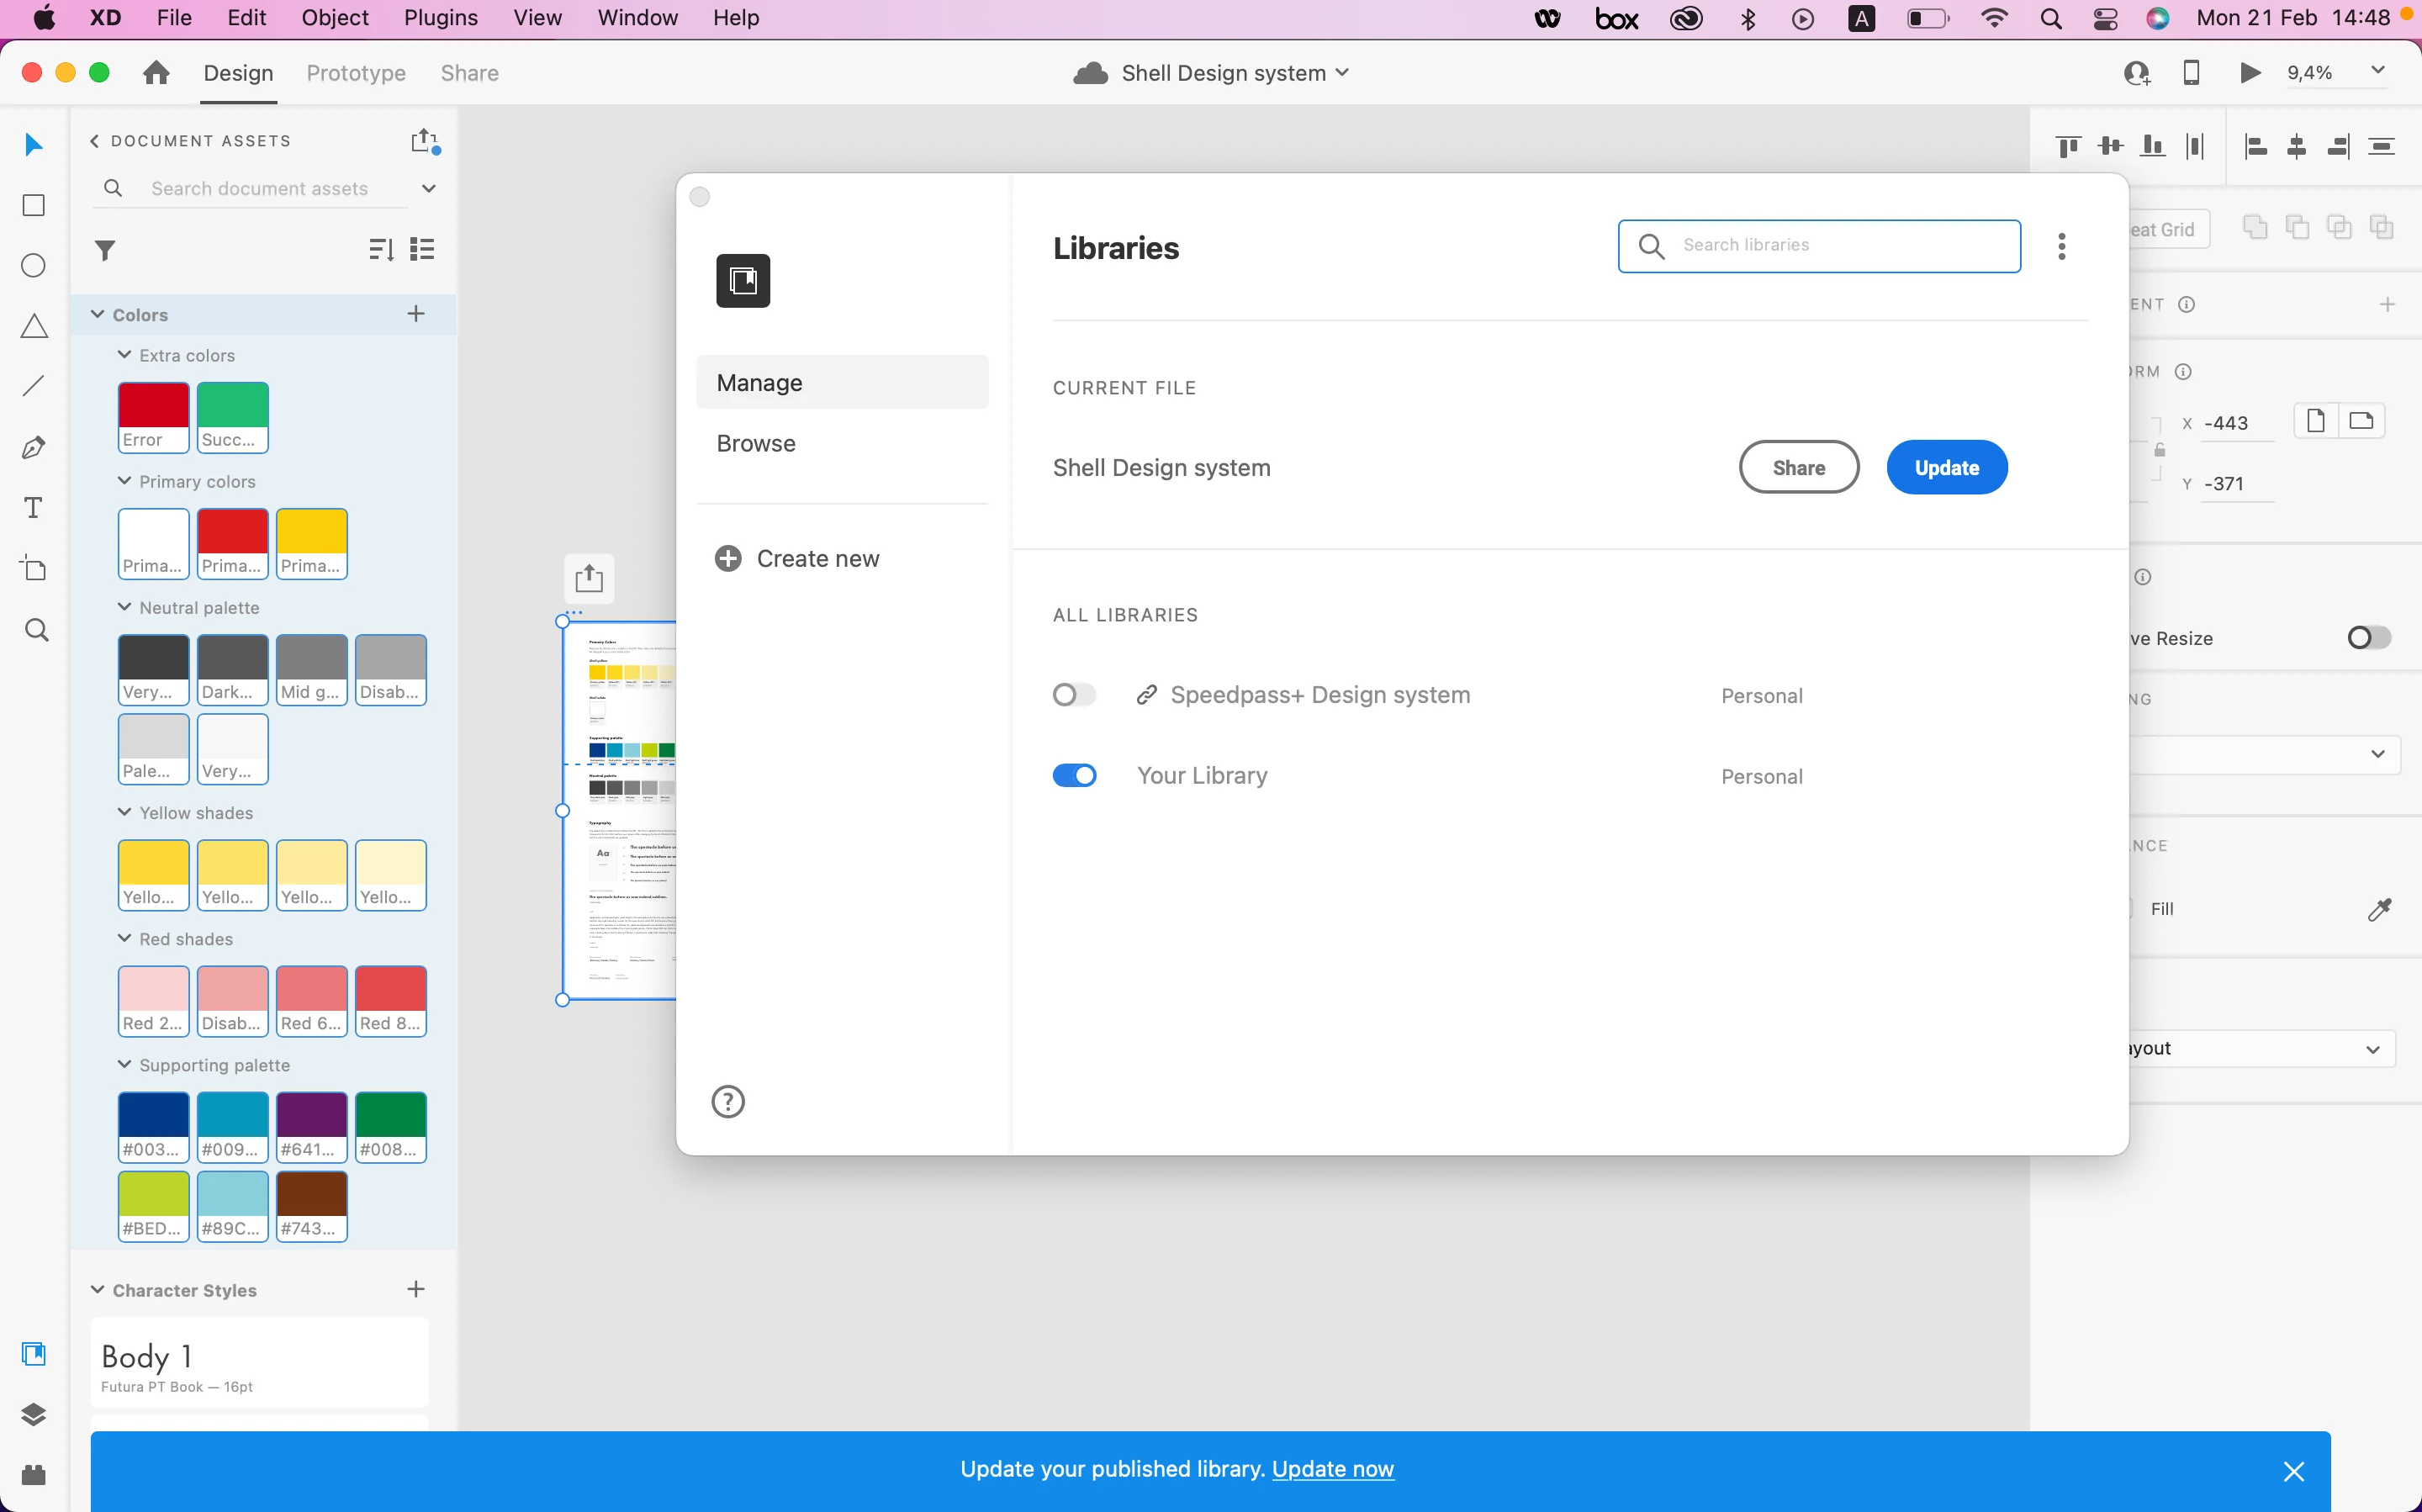The image size is (2422, 1512).
Task: Open the Plugins menu
Action: [440, 18]
